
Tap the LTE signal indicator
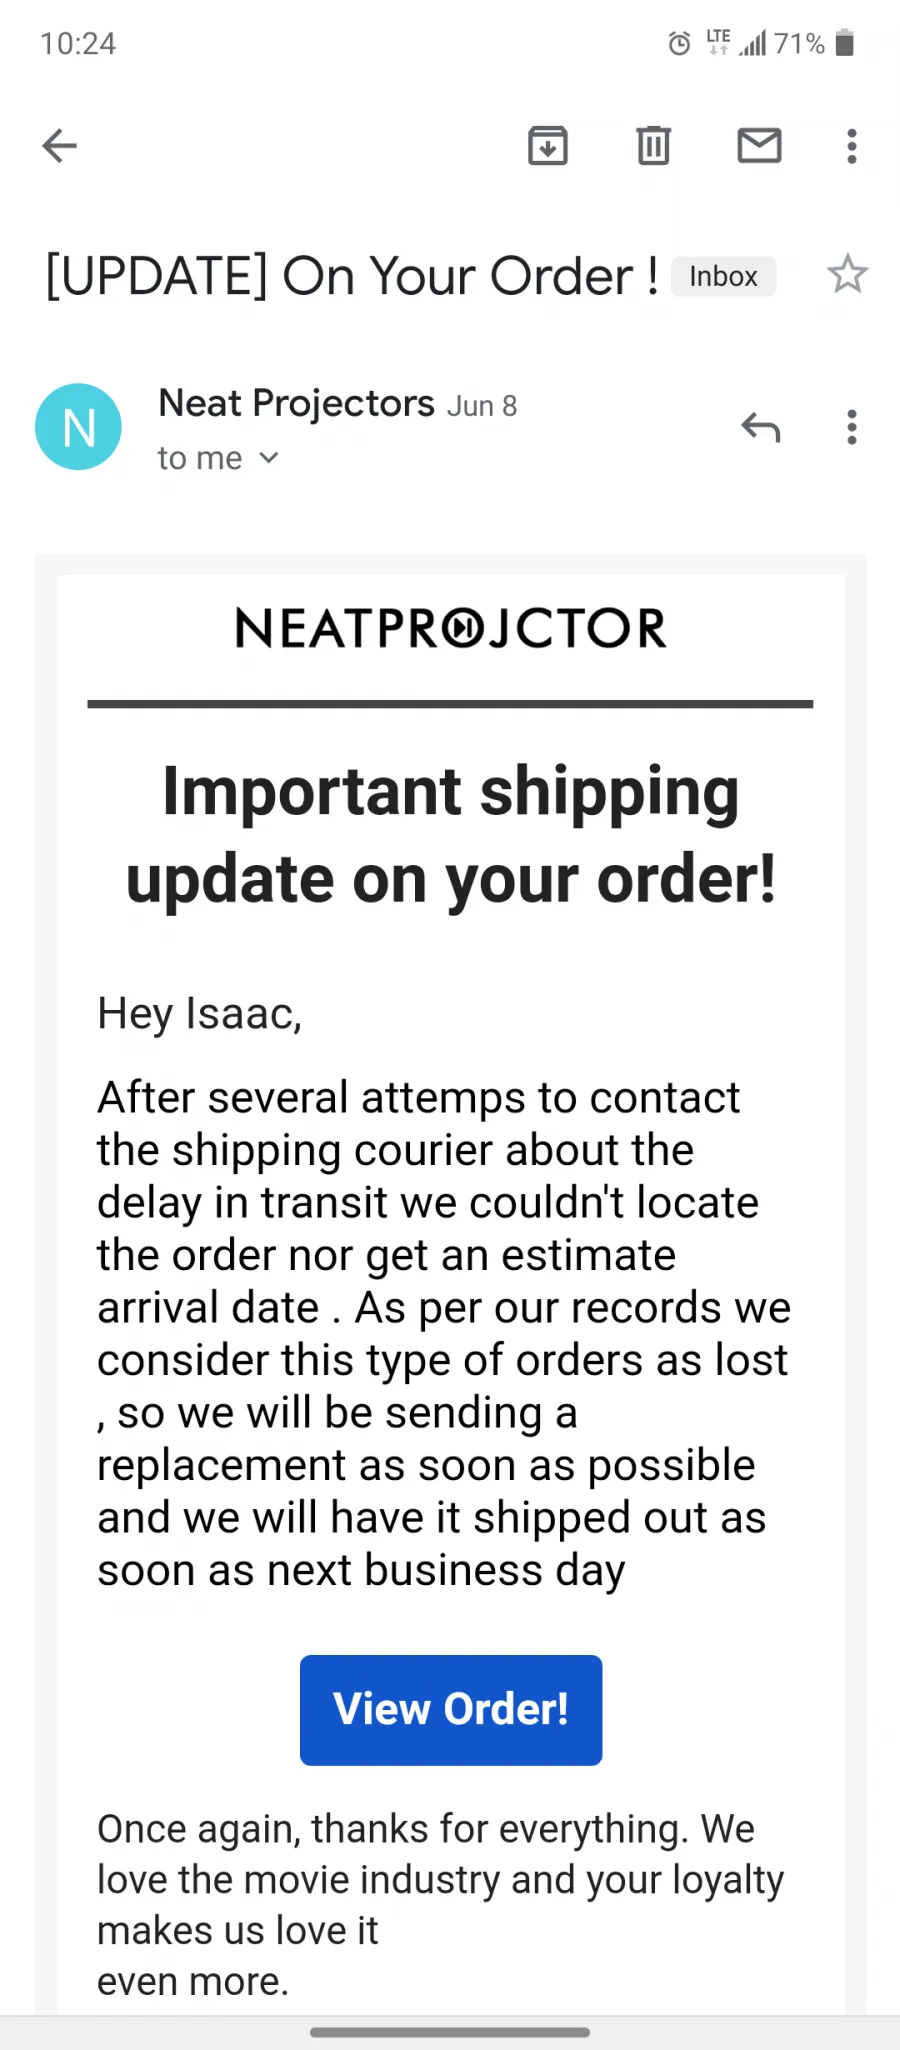coord(719,42)
